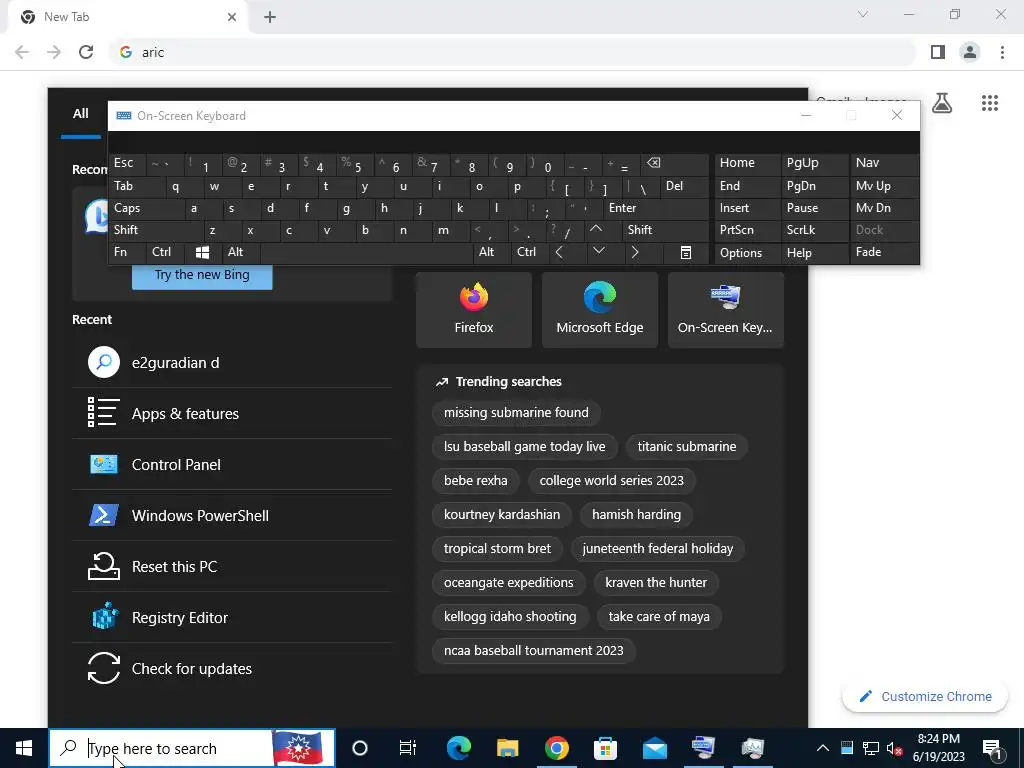Open Mail app from taskbar

pyautogui.click(x=654, y=748)
